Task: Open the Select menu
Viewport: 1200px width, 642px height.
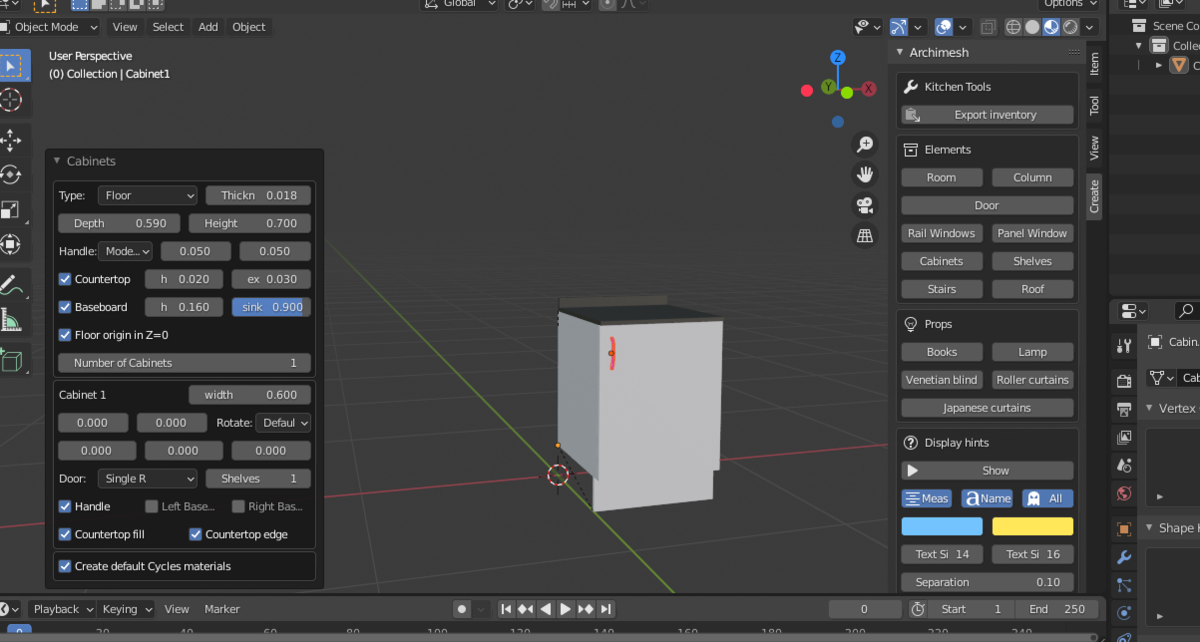Action: (168, 27)
